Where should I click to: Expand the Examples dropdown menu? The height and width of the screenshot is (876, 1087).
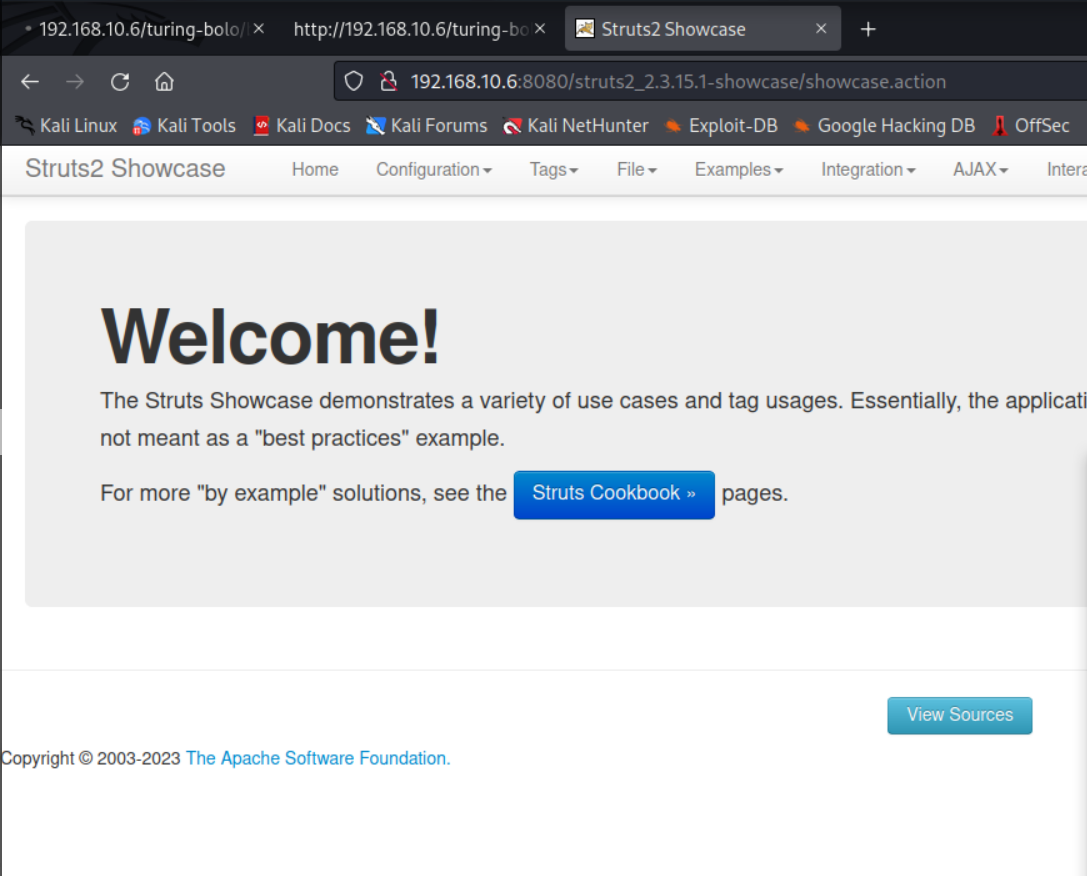(x=739, y=170)
